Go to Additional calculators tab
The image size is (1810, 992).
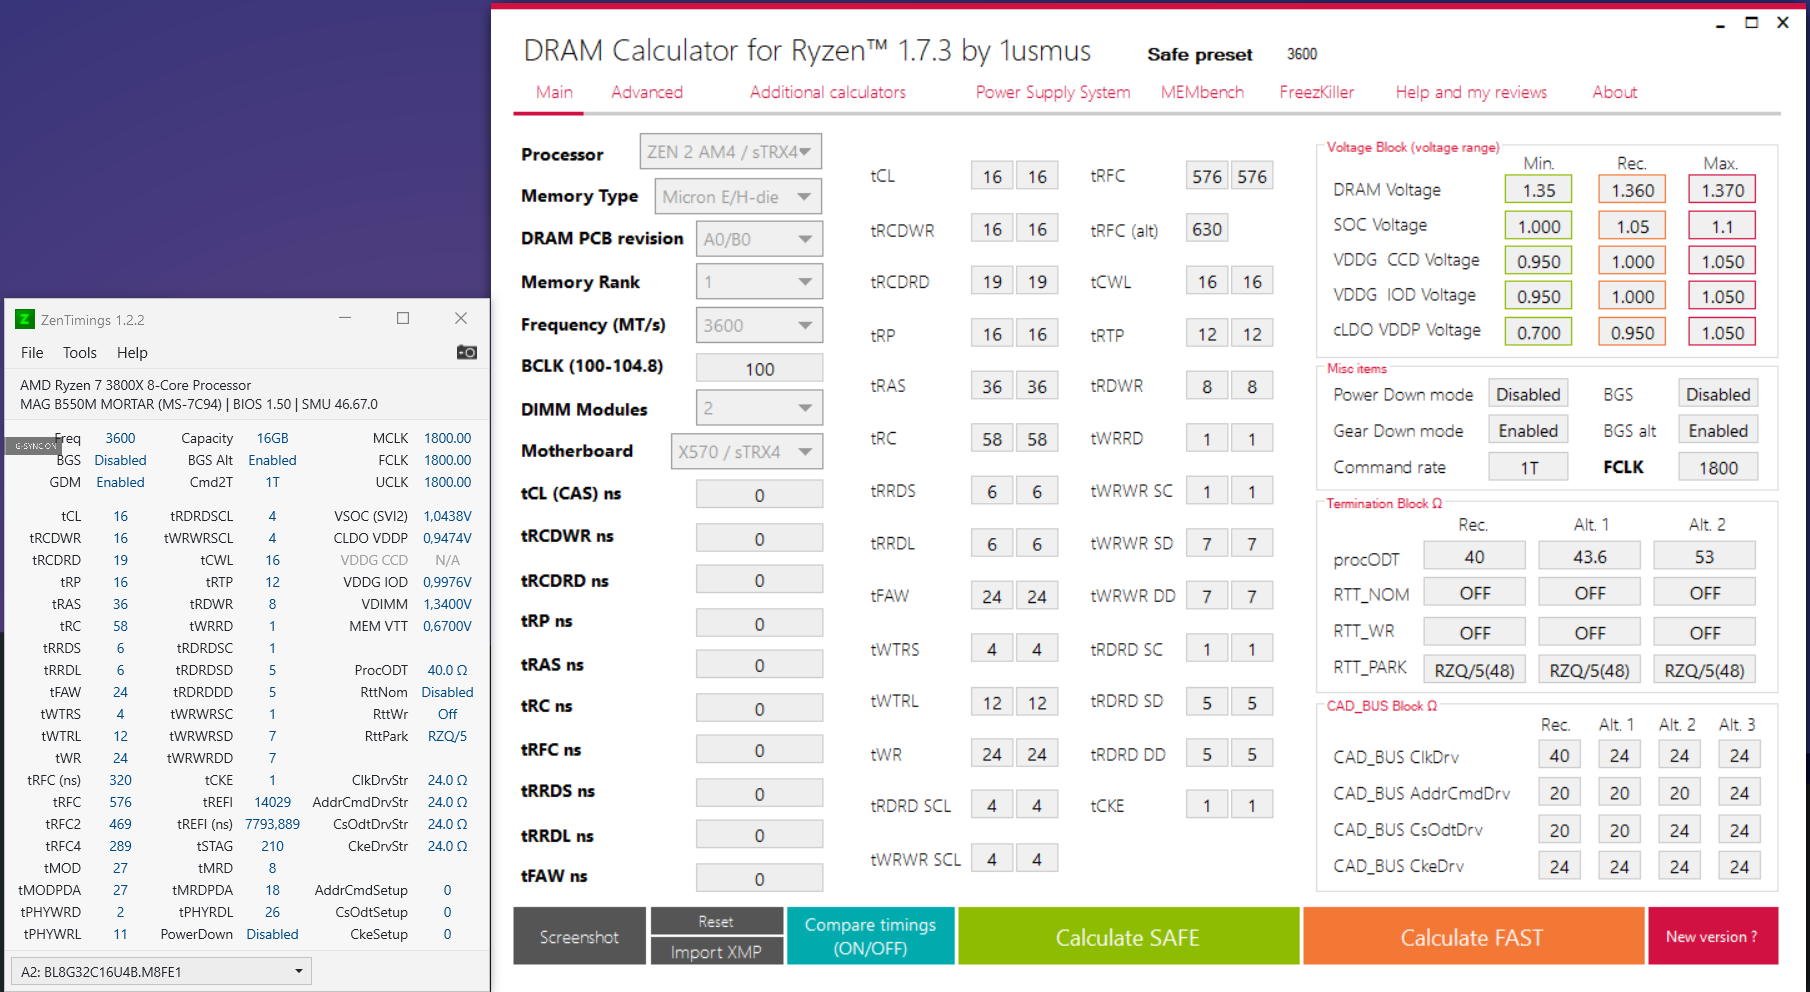(828, 92)
